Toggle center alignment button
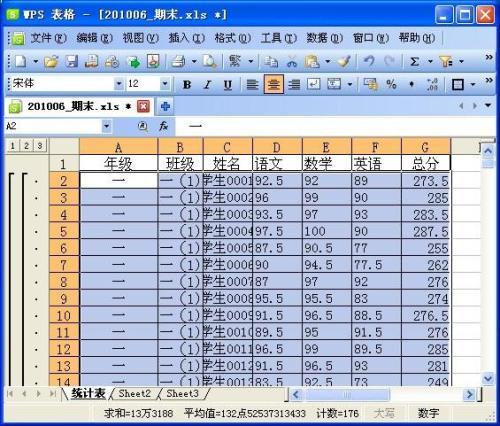 (x=274, y=84)
